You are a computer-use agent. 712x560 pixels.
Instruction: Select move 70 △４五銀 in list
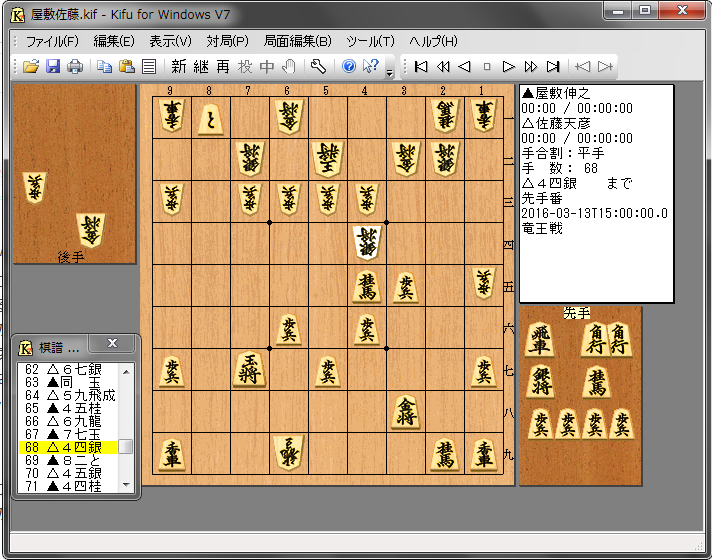click(x=68, y=473)
